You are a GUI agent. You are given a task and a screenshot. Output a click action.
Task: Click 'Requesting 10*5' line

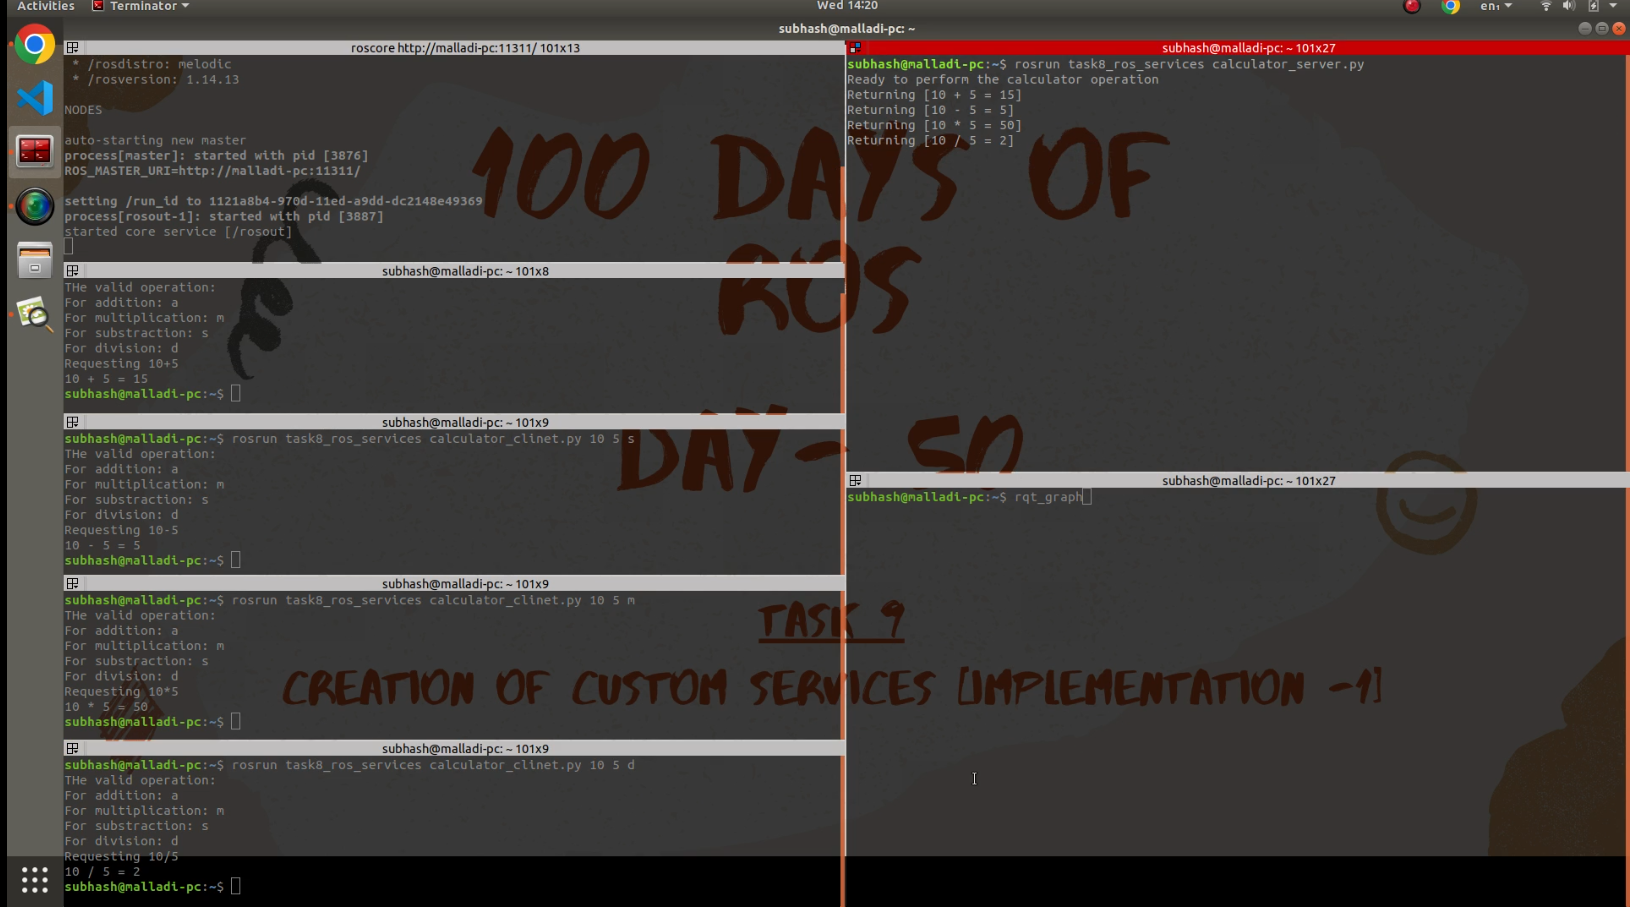[121, 692]
